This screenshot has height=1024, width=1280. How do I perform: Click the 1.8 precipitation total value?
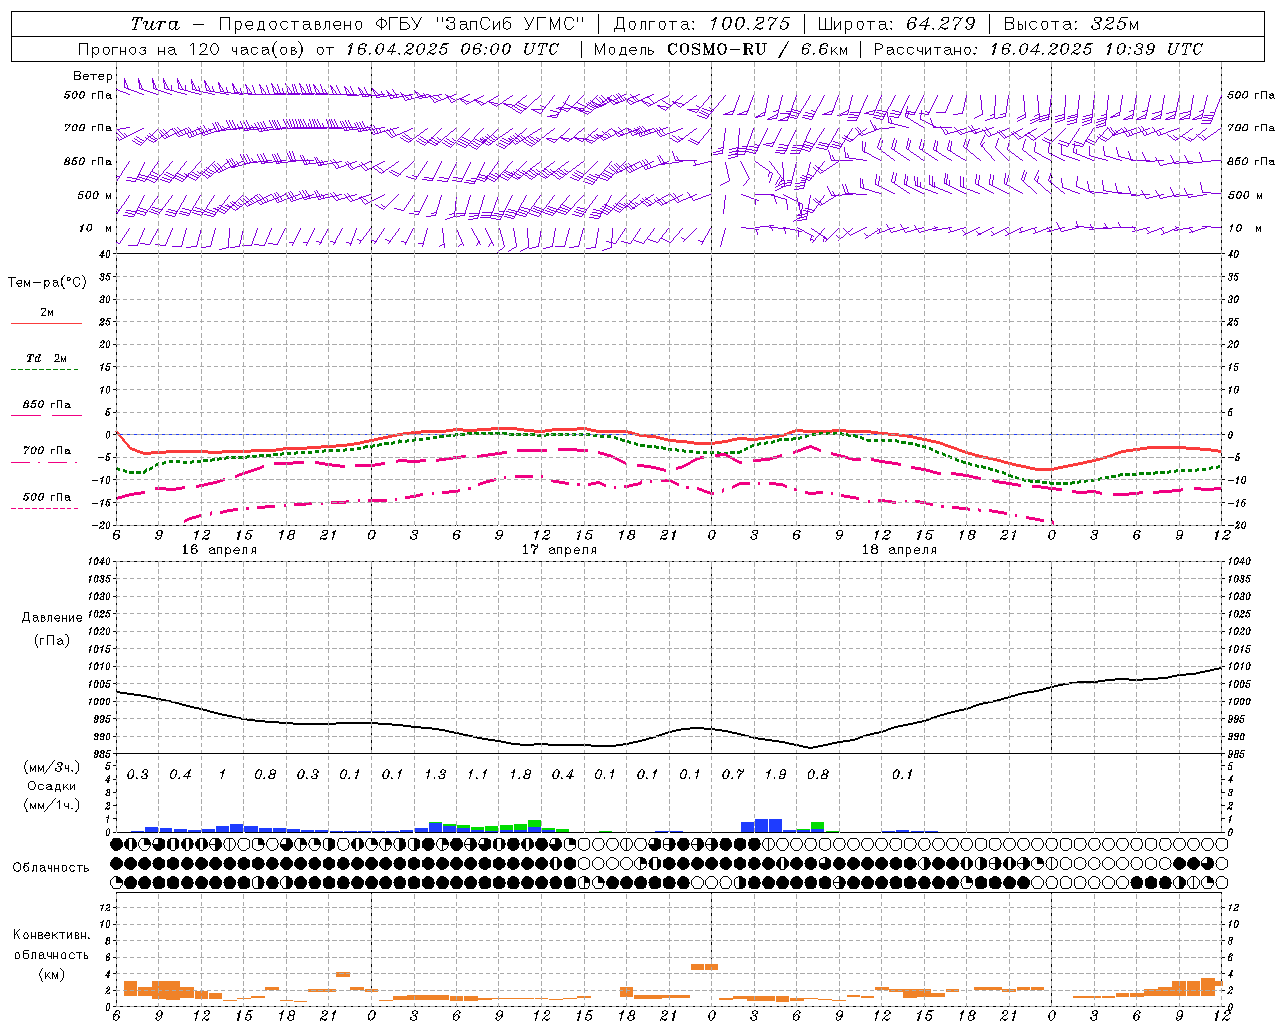[x=520, y=775]
